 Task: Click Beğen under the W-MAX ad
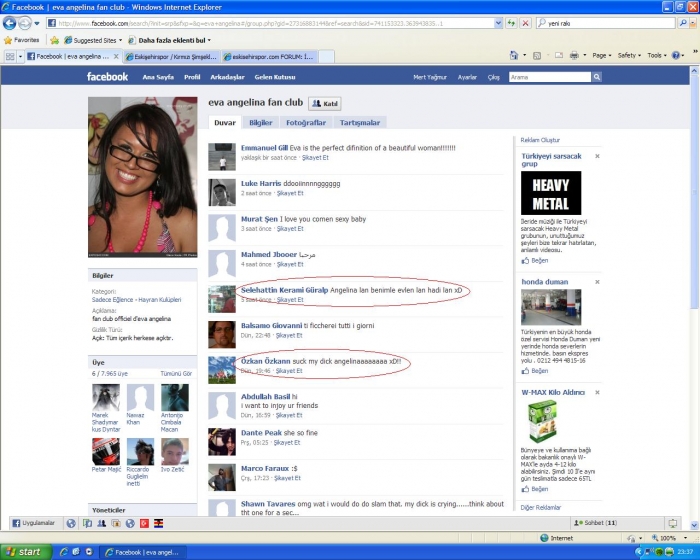tap(535, 489)
